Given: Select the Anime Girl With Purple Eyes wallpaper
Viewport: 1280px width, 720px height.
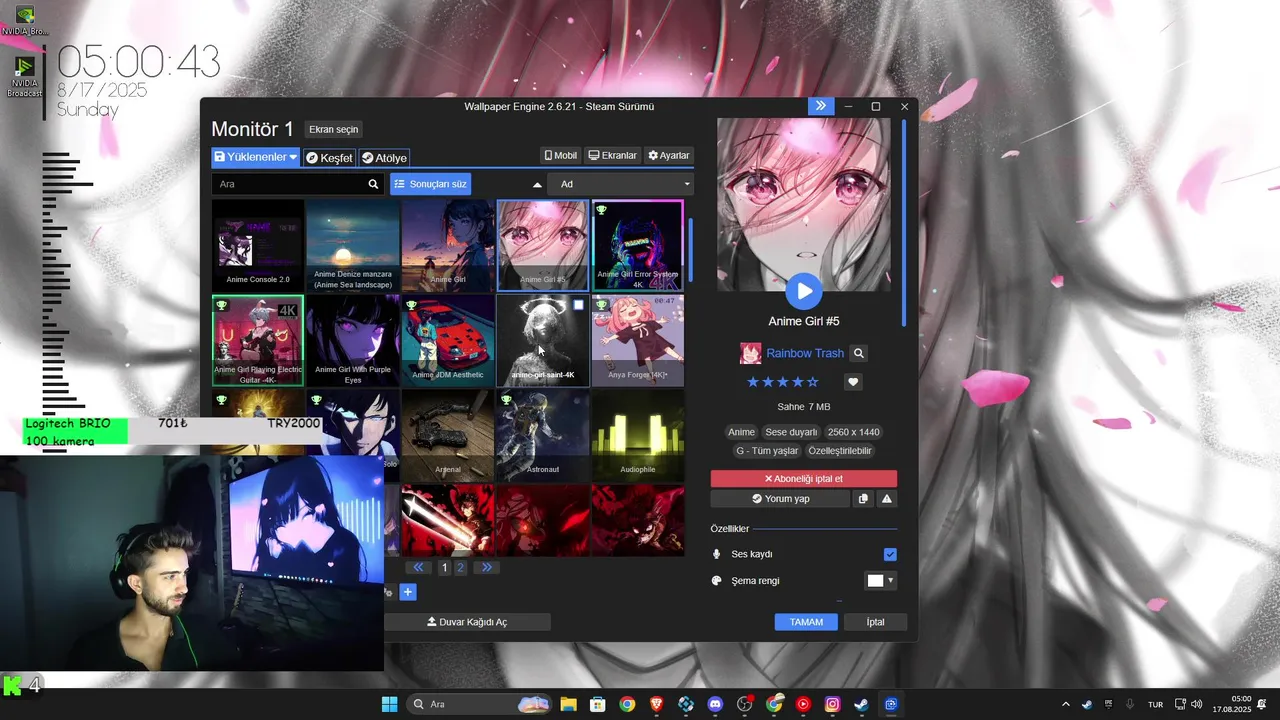Looking at the screenshot, I should point(353,340).
